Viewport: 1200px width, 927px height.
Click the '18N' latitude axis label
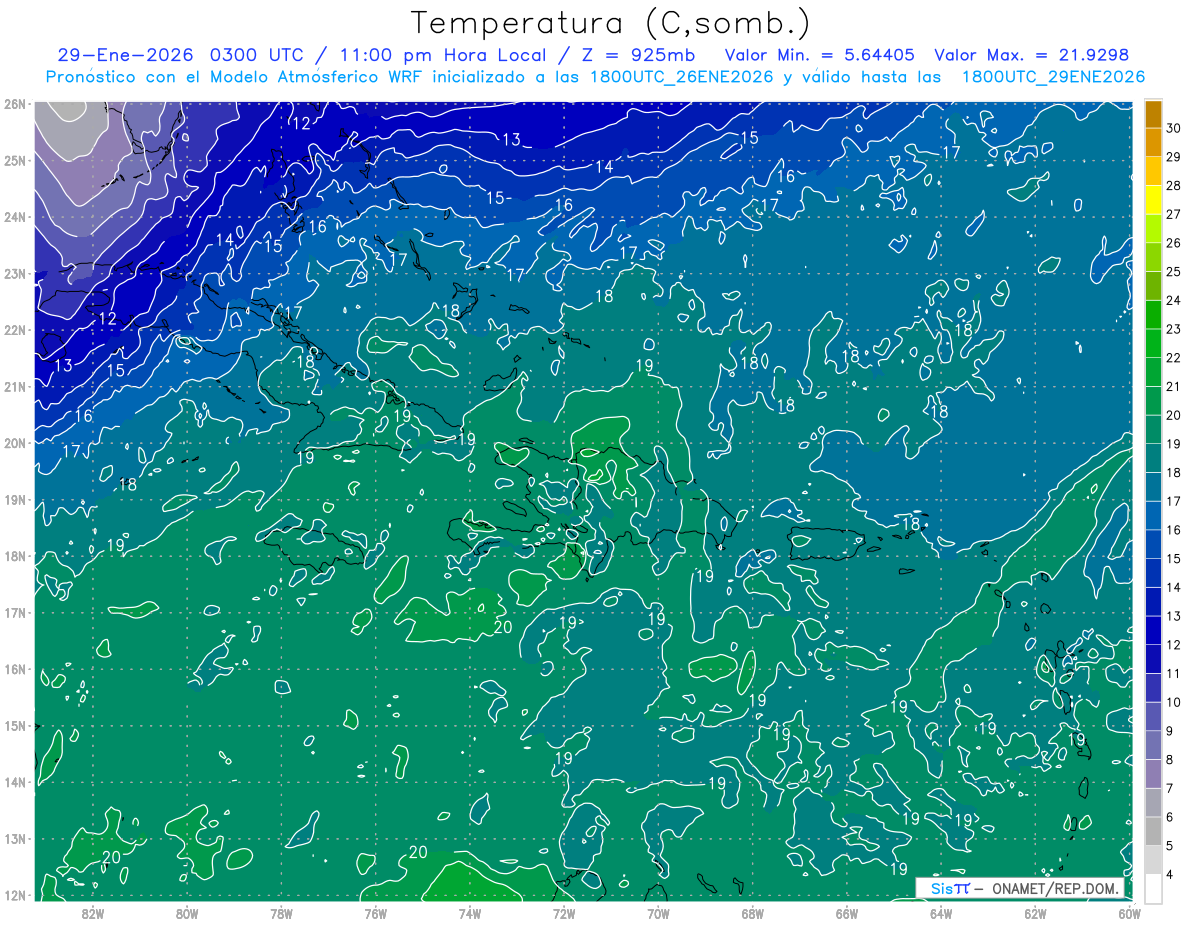tap(15, 556)
